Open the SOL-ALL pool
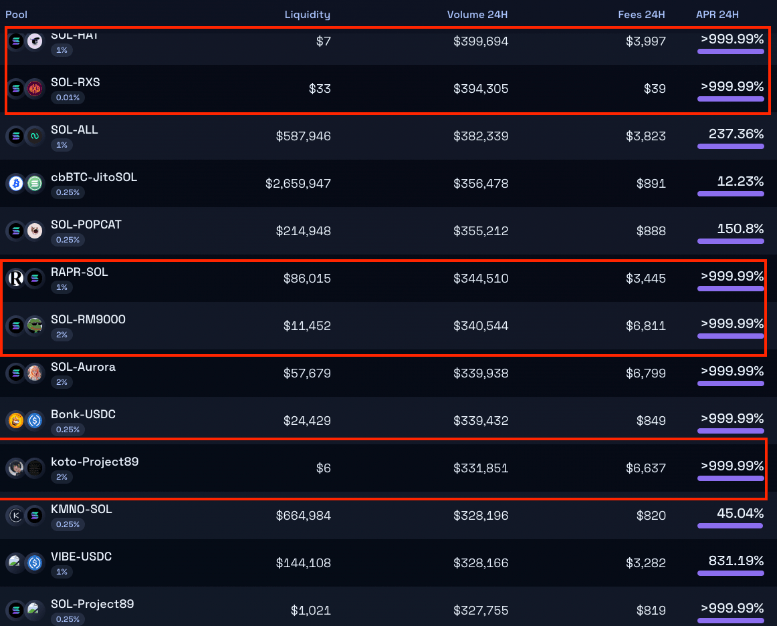This screenshot has width=777, height=626. [388, 136]
